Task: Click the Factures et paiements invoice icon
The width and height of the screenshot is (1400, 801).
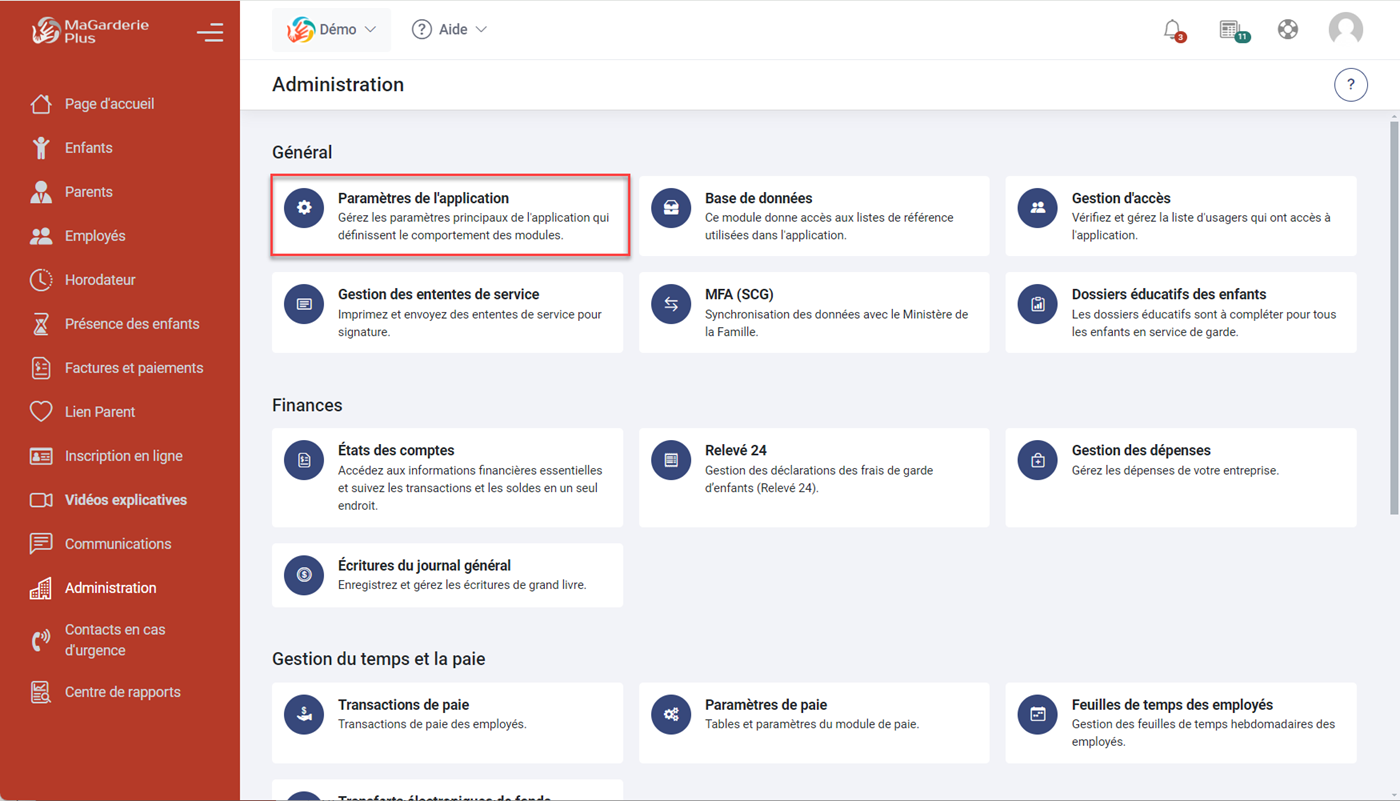Action: (x=41, y=368)
